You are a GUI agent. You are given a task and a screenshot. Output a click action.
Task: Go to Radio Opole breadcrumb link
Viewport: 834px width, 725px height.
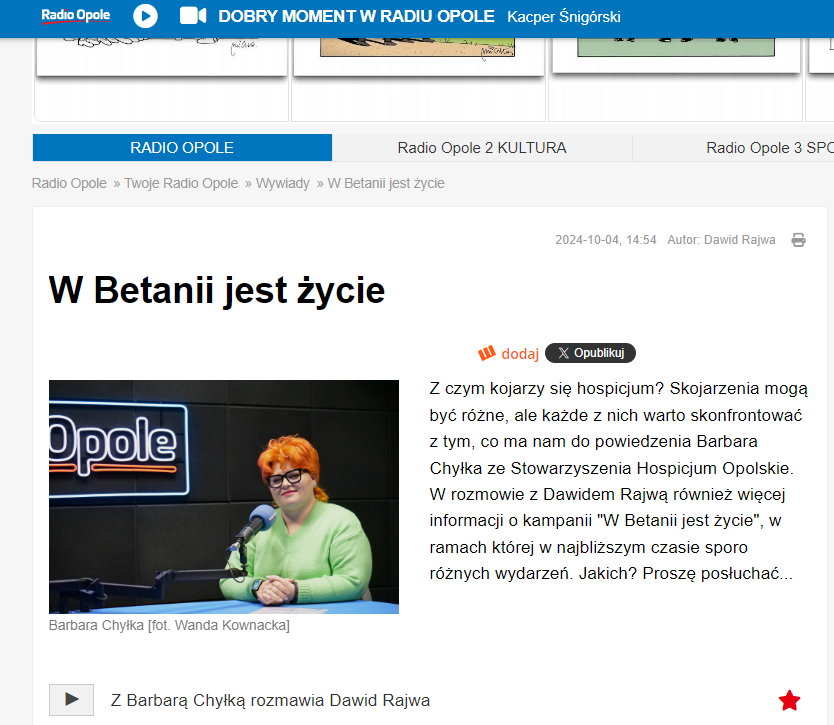point(69,184)
